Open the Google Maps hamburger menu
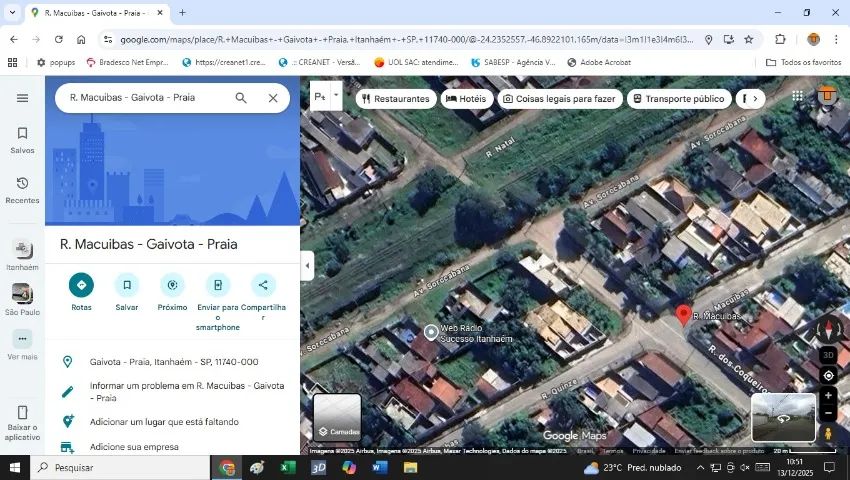This screenshot has height=480, width=850. [22, 98]
